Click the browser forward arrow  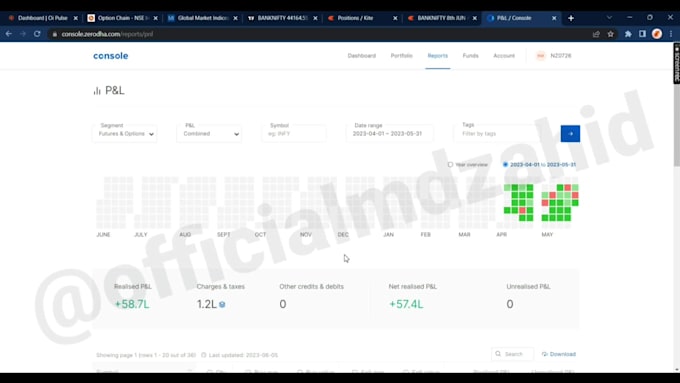(x=23, y=34)
